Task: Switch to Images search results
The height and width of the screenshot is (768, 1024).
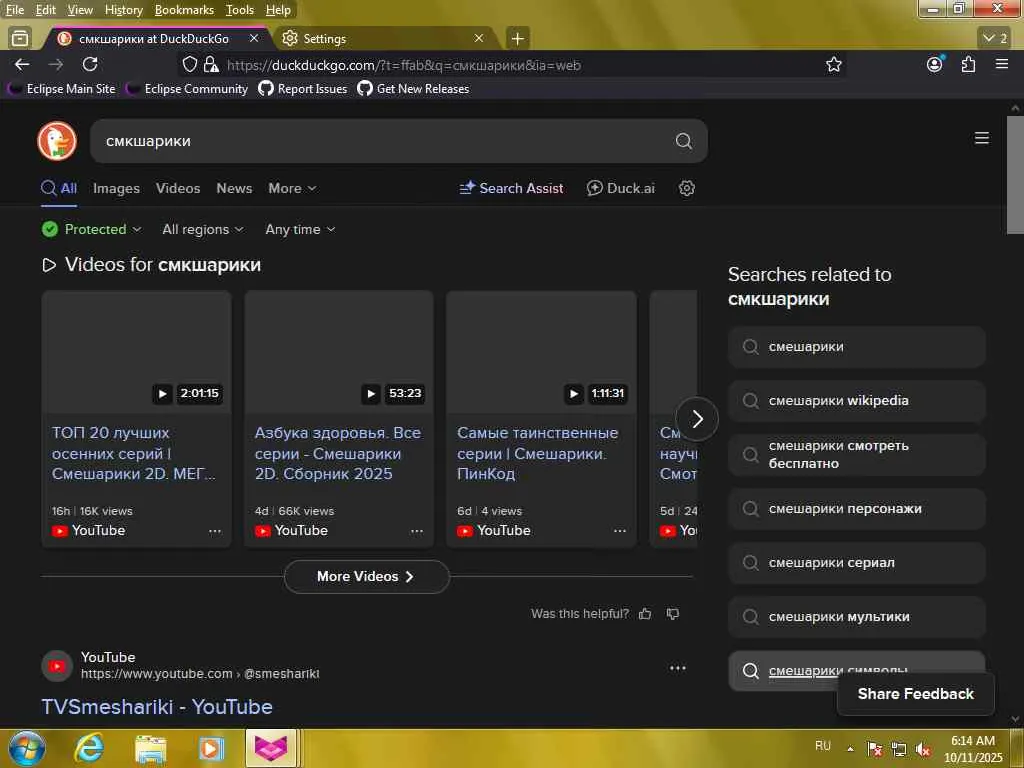Action: coord(116,188)
